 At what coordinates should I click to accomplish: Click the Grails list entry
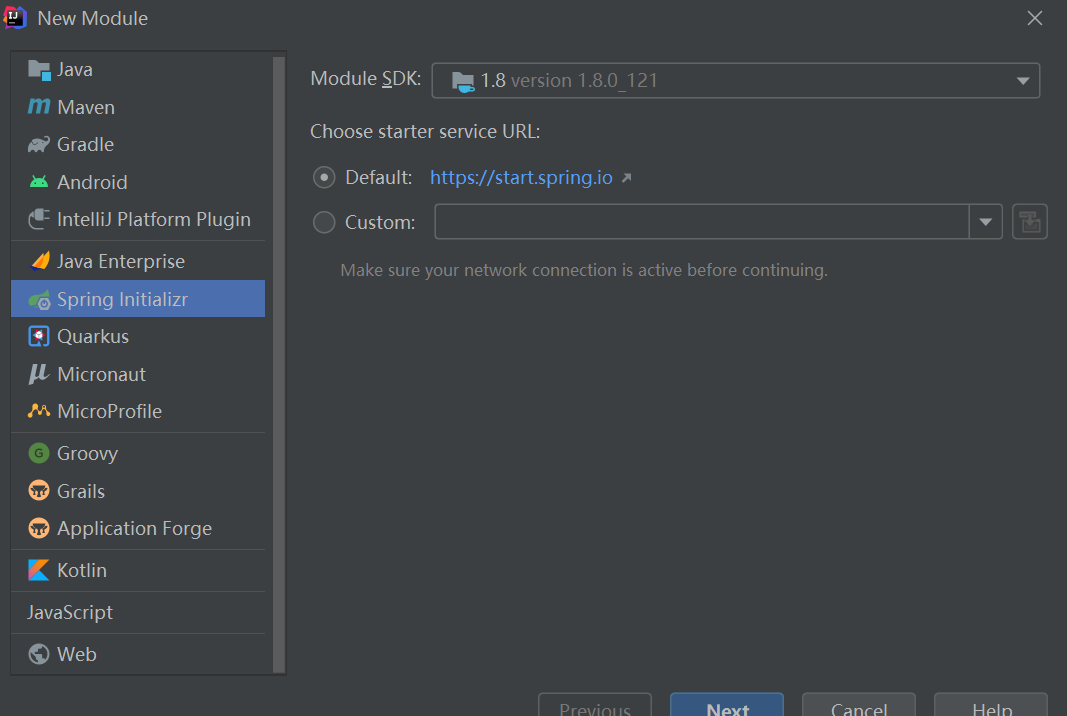[x=138, y=491]
